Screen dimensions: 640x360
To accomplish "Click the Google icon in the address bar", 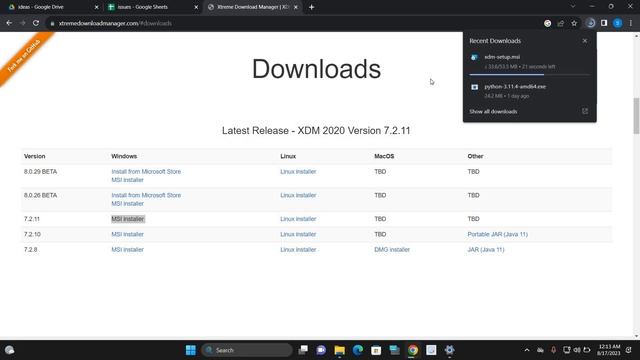I will click(x=547, y=23).
